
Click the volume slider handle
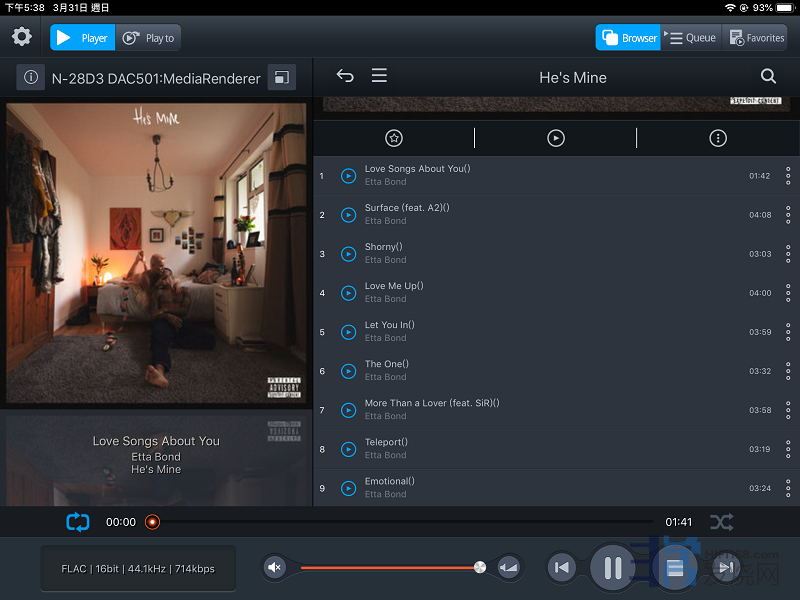pyautogui.click(x=480, y=568)
